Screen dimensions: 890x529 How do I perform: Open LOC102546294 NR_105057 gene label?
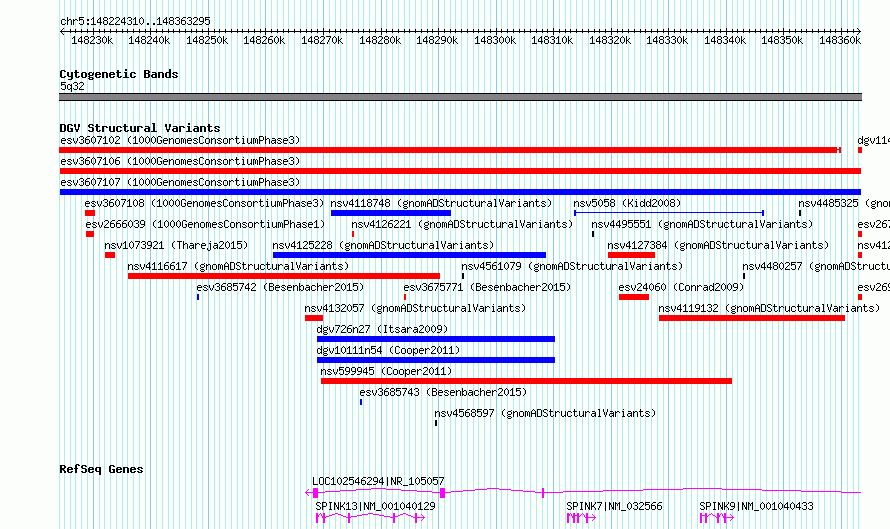tap(379, 481)
